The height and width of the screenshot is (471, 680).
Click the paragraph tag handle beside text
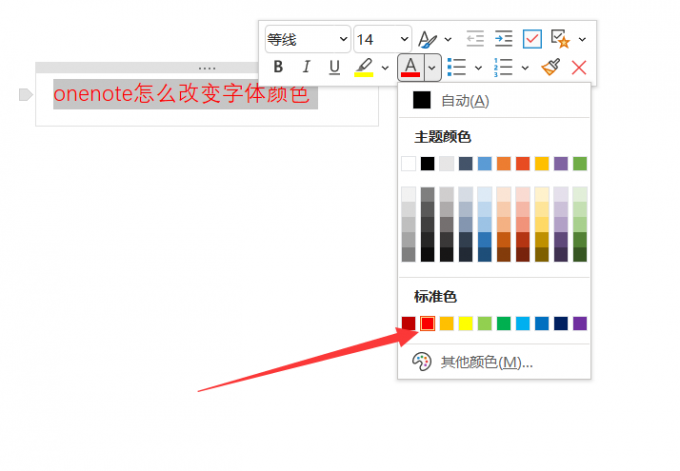point(26,95)
